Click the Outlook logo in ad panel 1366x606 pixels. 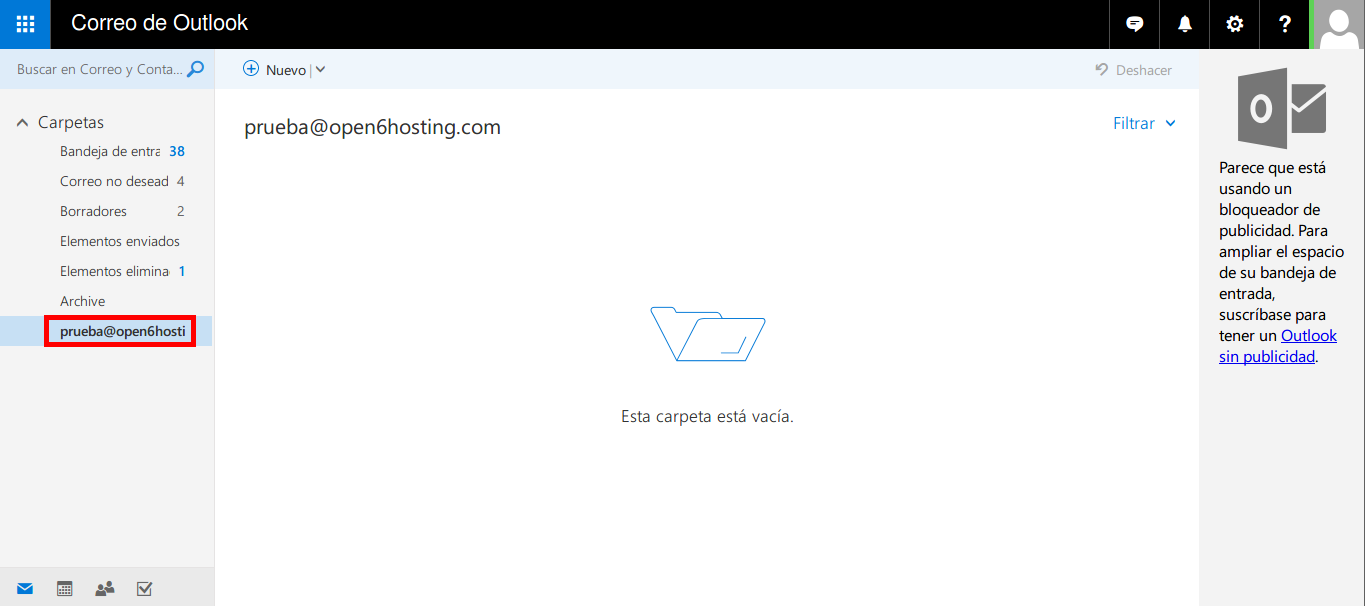[1282, 109]
